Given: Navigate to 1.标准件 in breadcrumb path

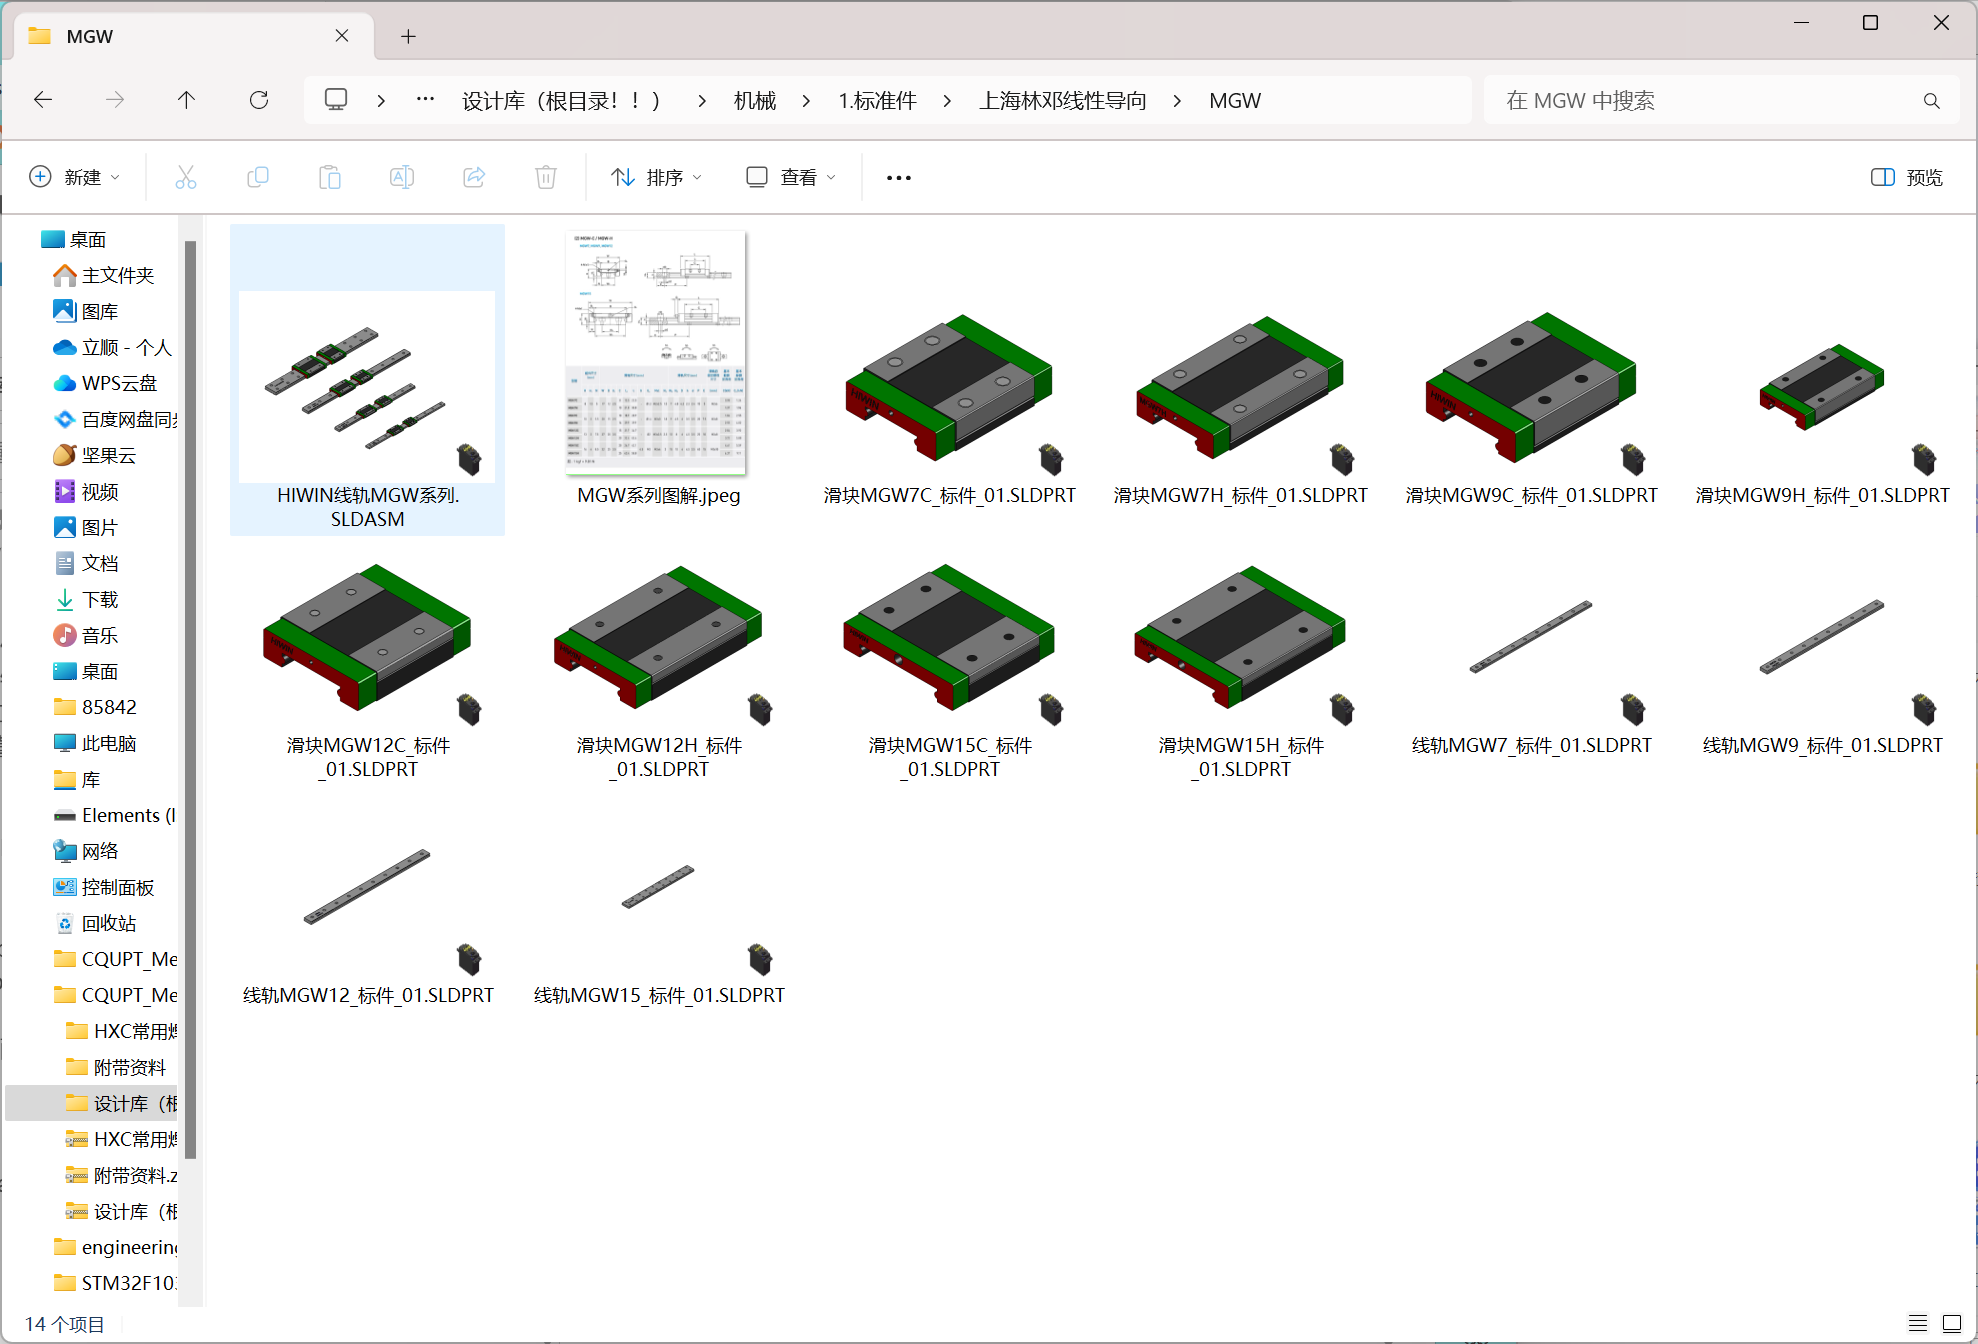Looking at the screenshot, I should pos(877,101).
